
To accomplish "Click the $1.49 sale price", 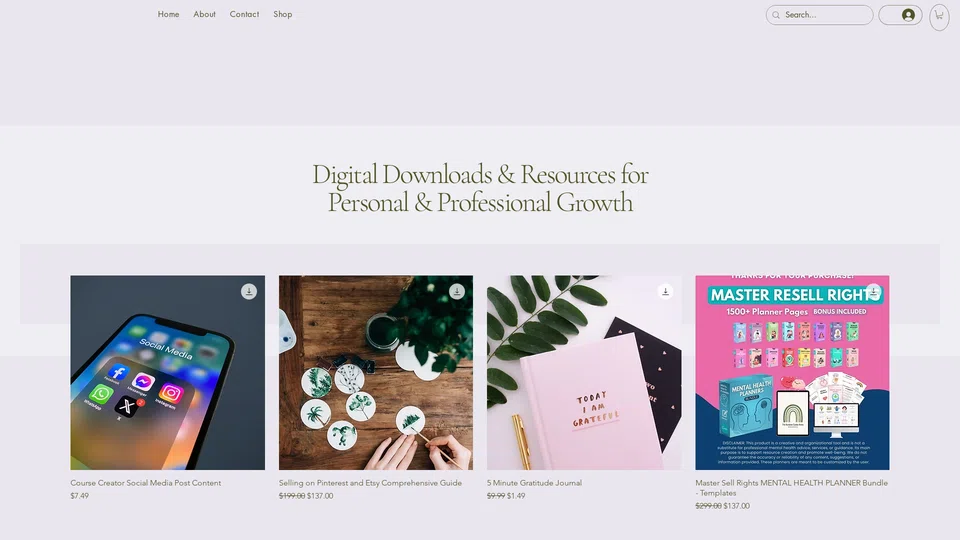I will point(516,496).
